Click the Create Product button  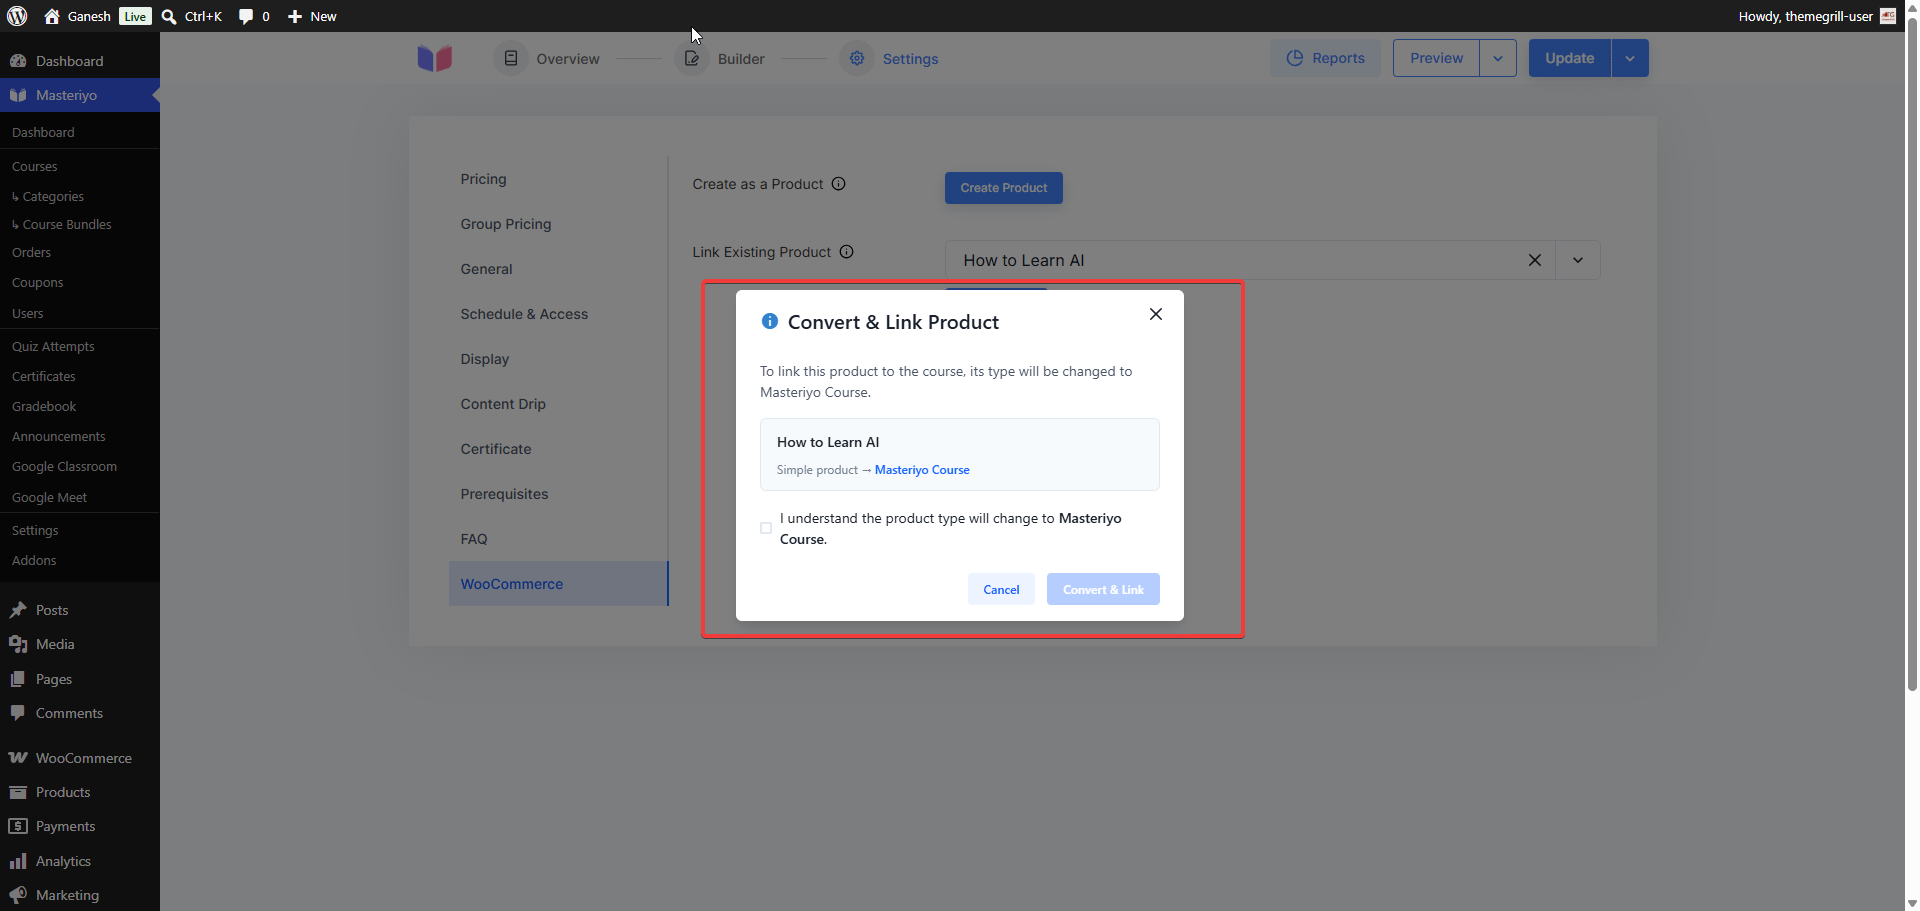pos(1004,188)
